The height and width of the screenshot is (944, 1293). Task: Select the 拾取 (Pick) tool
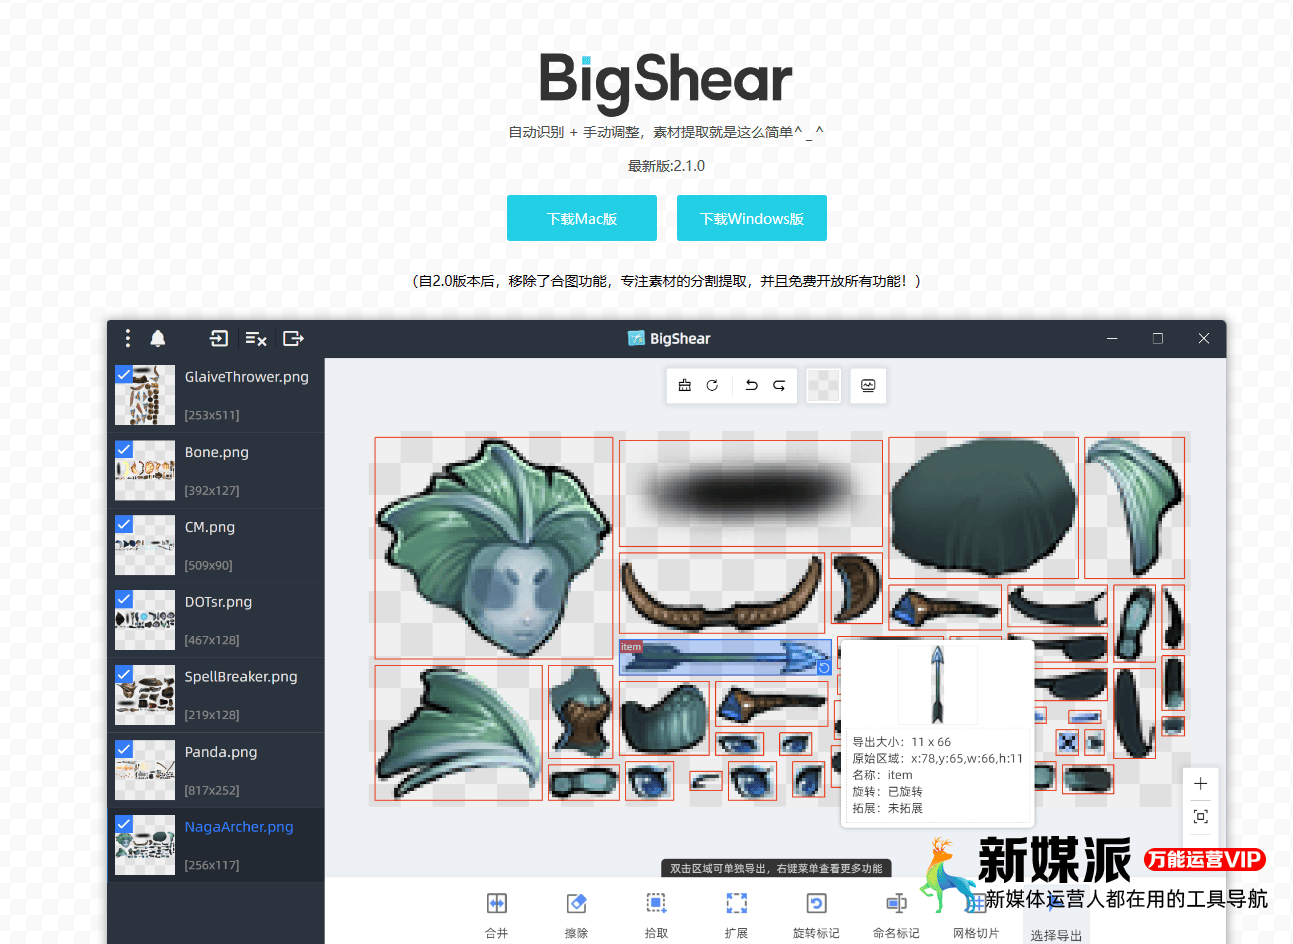[657, 910]
